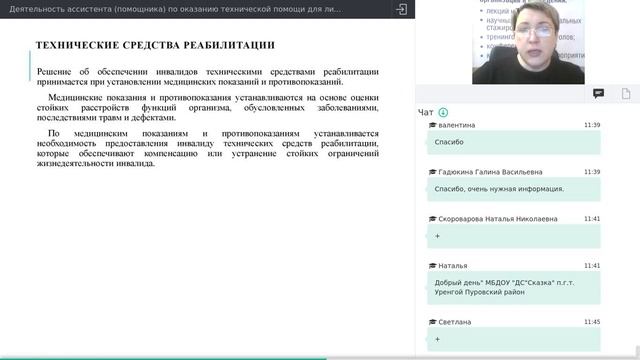Image resolution: width=640 pixels, height=360 pixels.
Task: Select the username Наталья in chat
Action: [x=453, y=266]
